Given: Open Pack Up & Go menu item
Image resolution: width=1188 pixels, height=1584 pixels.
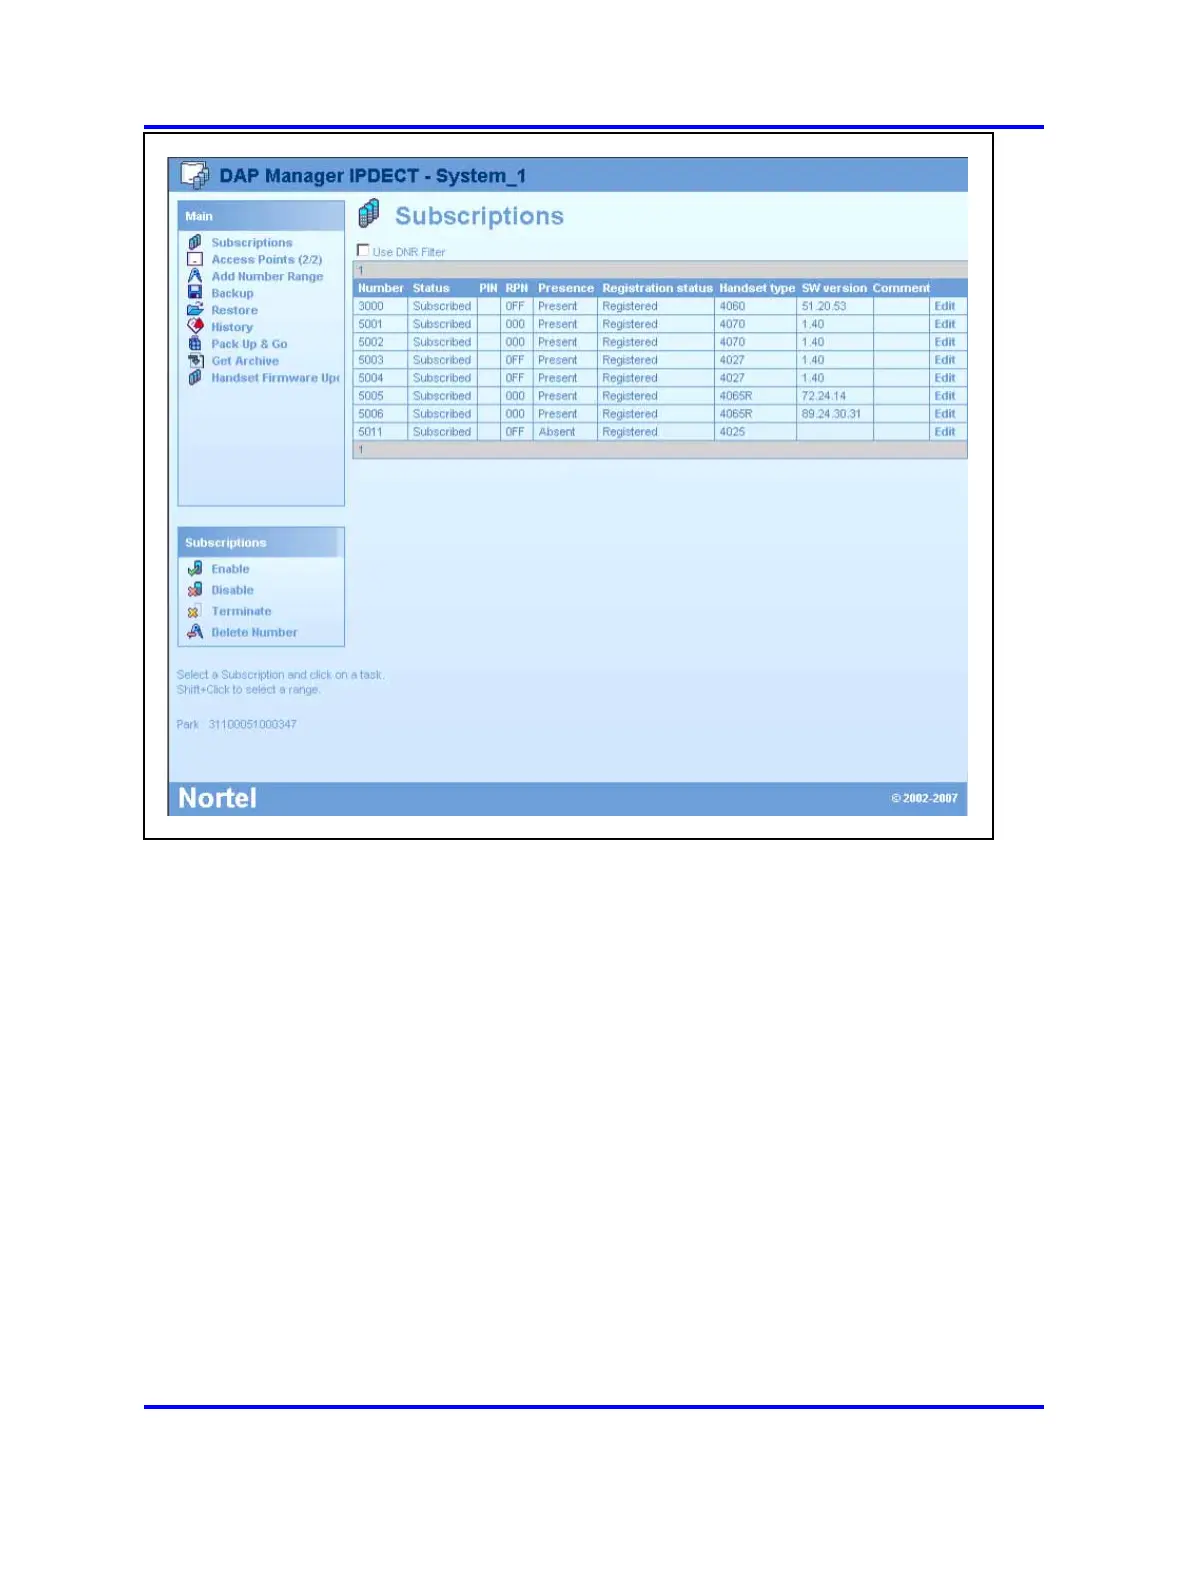Looking at the screenshot, I should tap(249, 344).
